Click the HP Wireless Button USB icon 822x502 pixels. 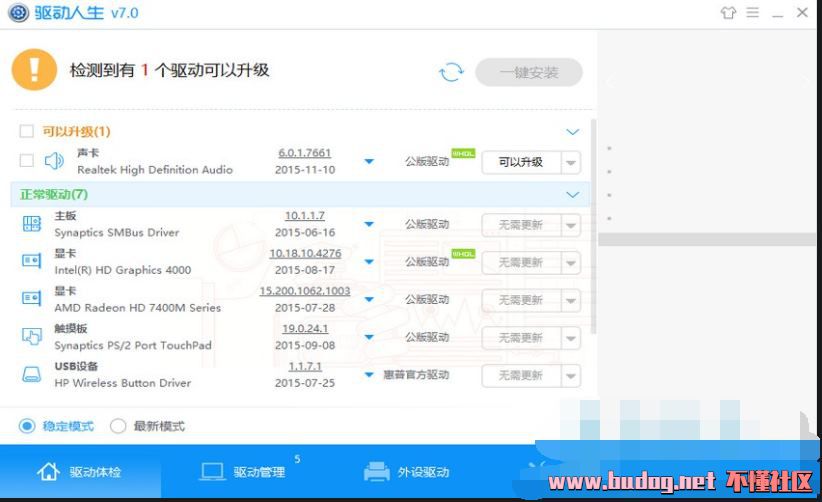(31, 375)
